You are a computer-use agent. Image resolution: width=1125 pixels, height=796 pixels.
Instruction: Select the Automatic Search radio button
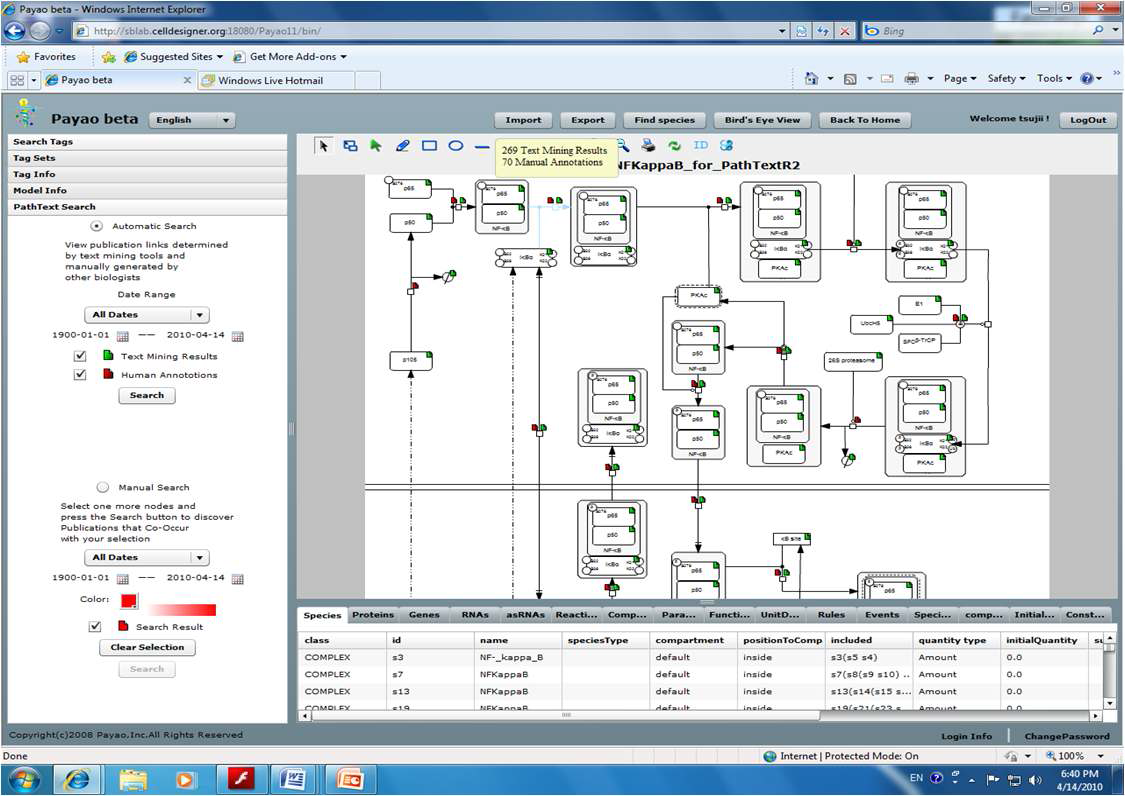click(96, 226)
